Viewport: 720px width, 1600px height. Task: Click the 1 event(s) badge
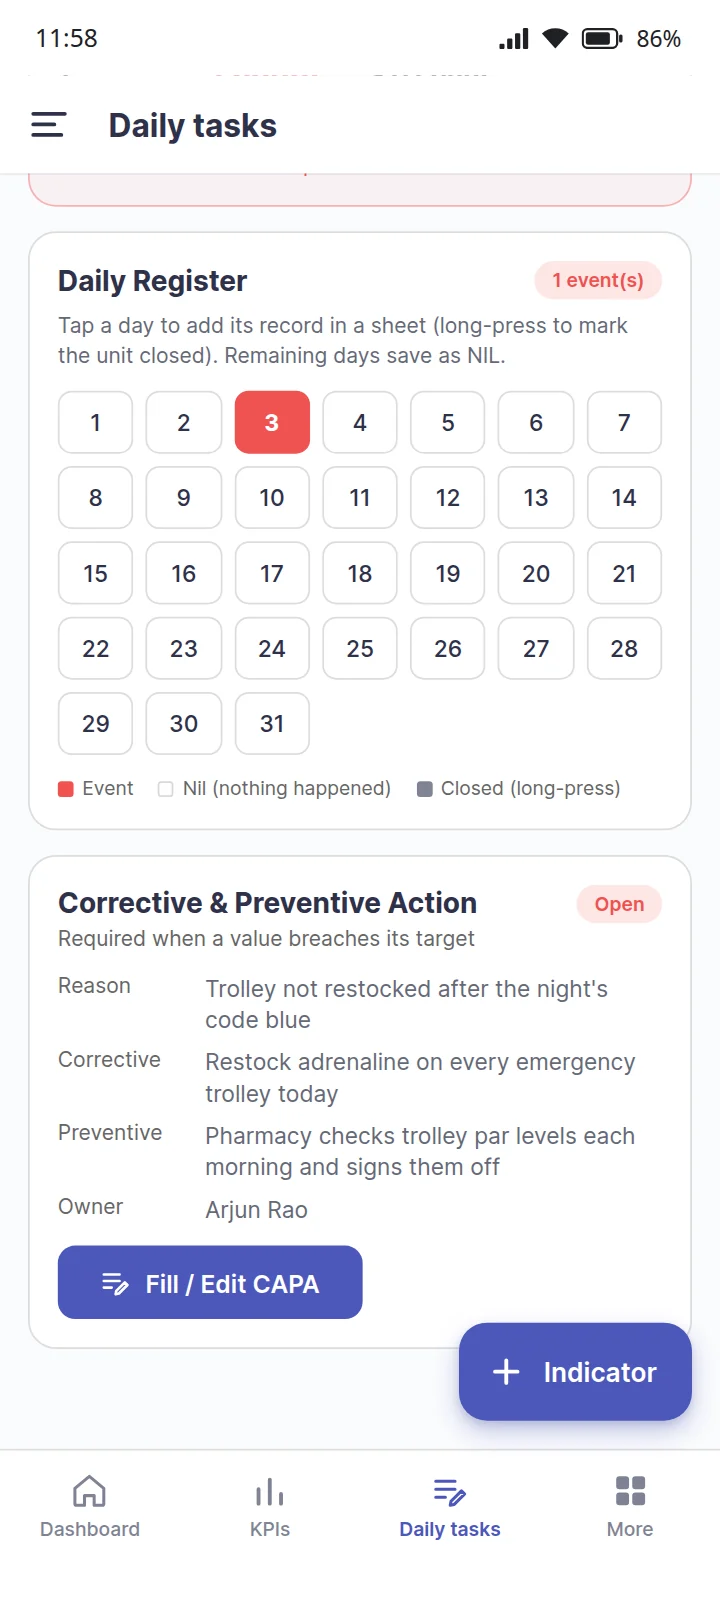pyautogui.click(x=598, y=280)
